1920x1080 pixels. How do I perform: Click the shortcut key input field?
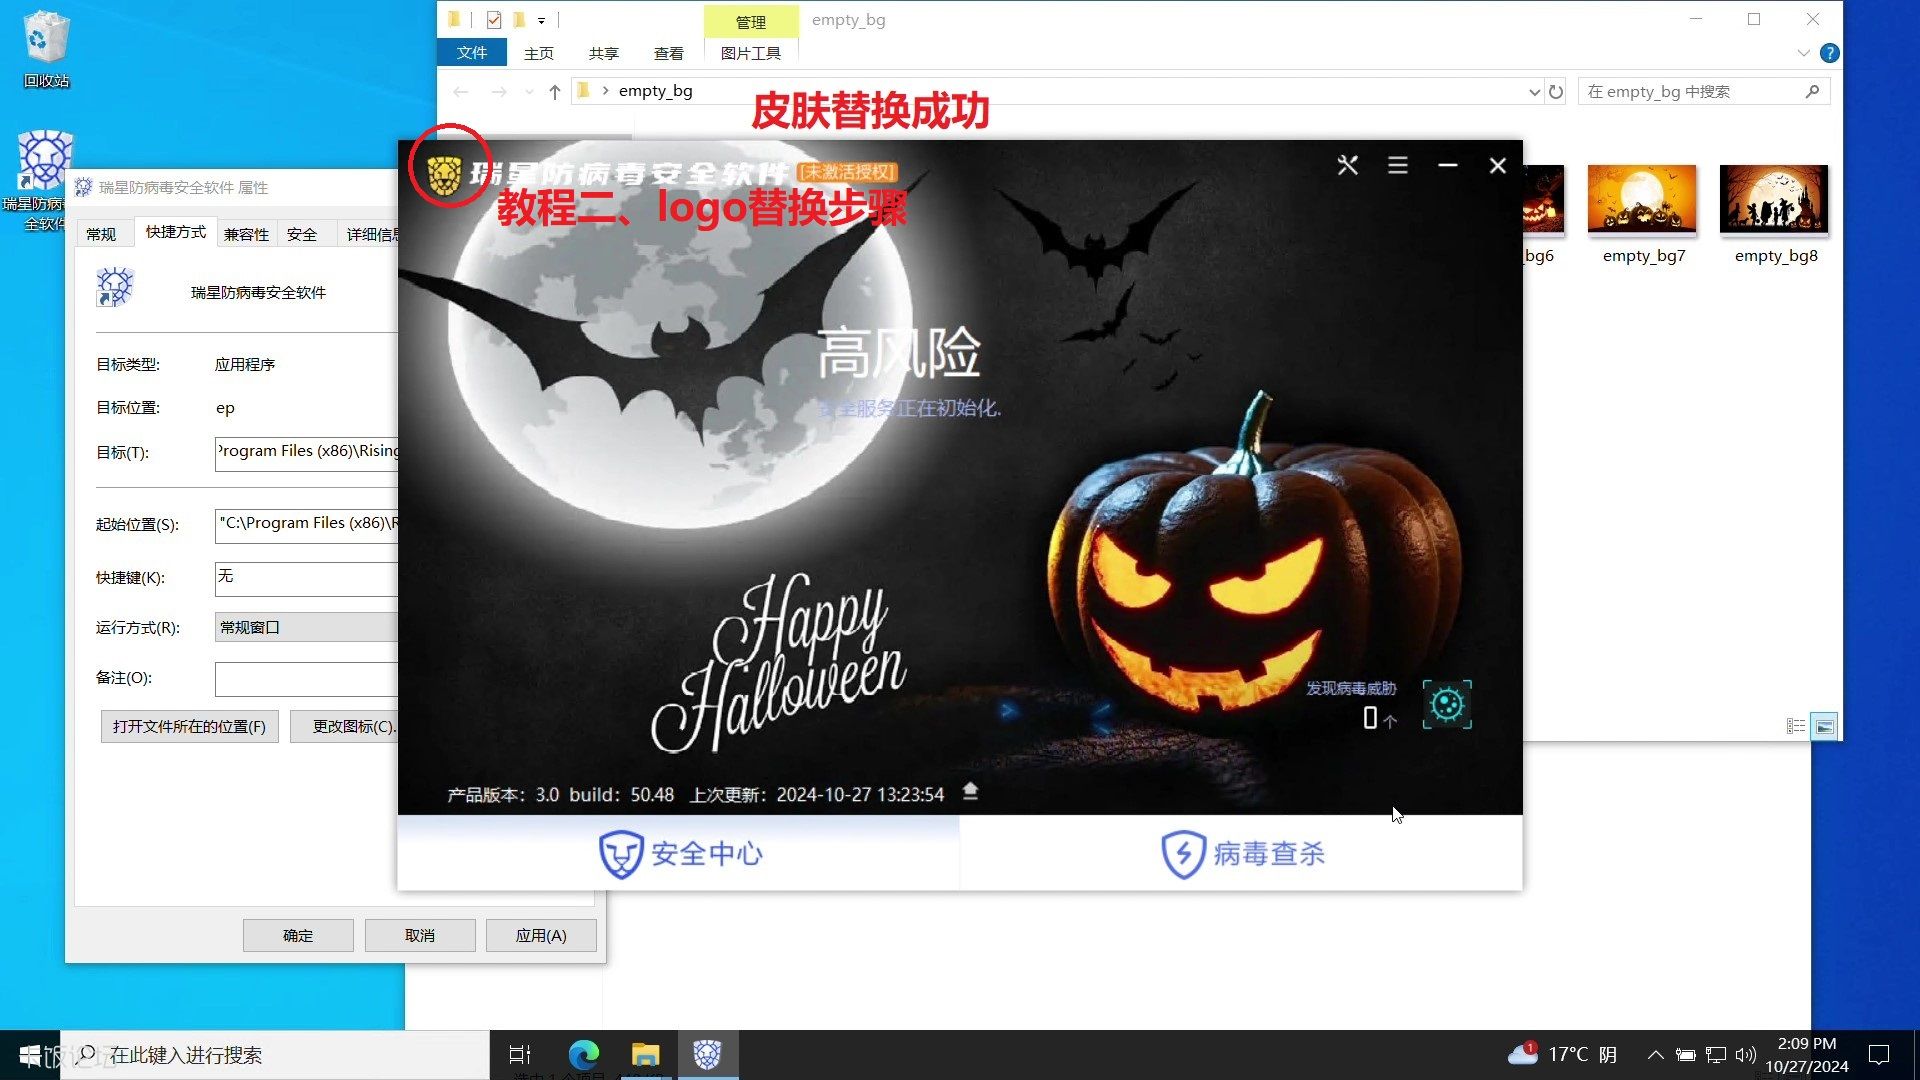(x=306, y=577)
